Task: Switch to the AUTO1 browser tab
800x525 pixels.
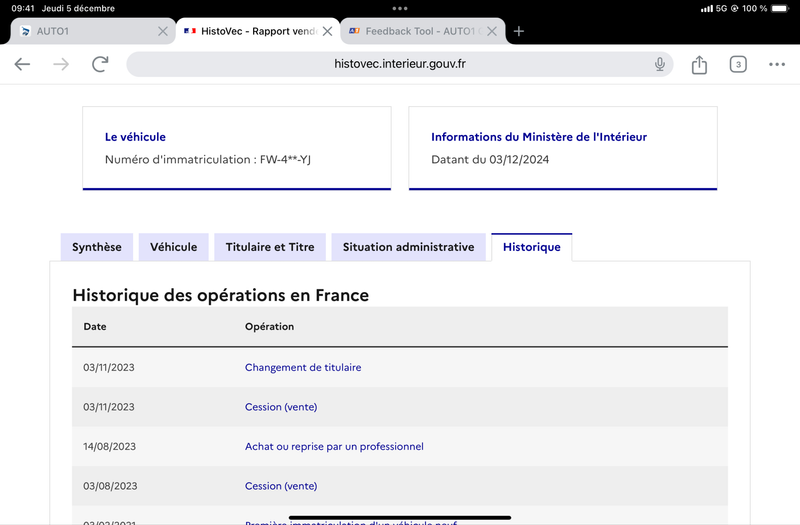Action: (87, 31)
